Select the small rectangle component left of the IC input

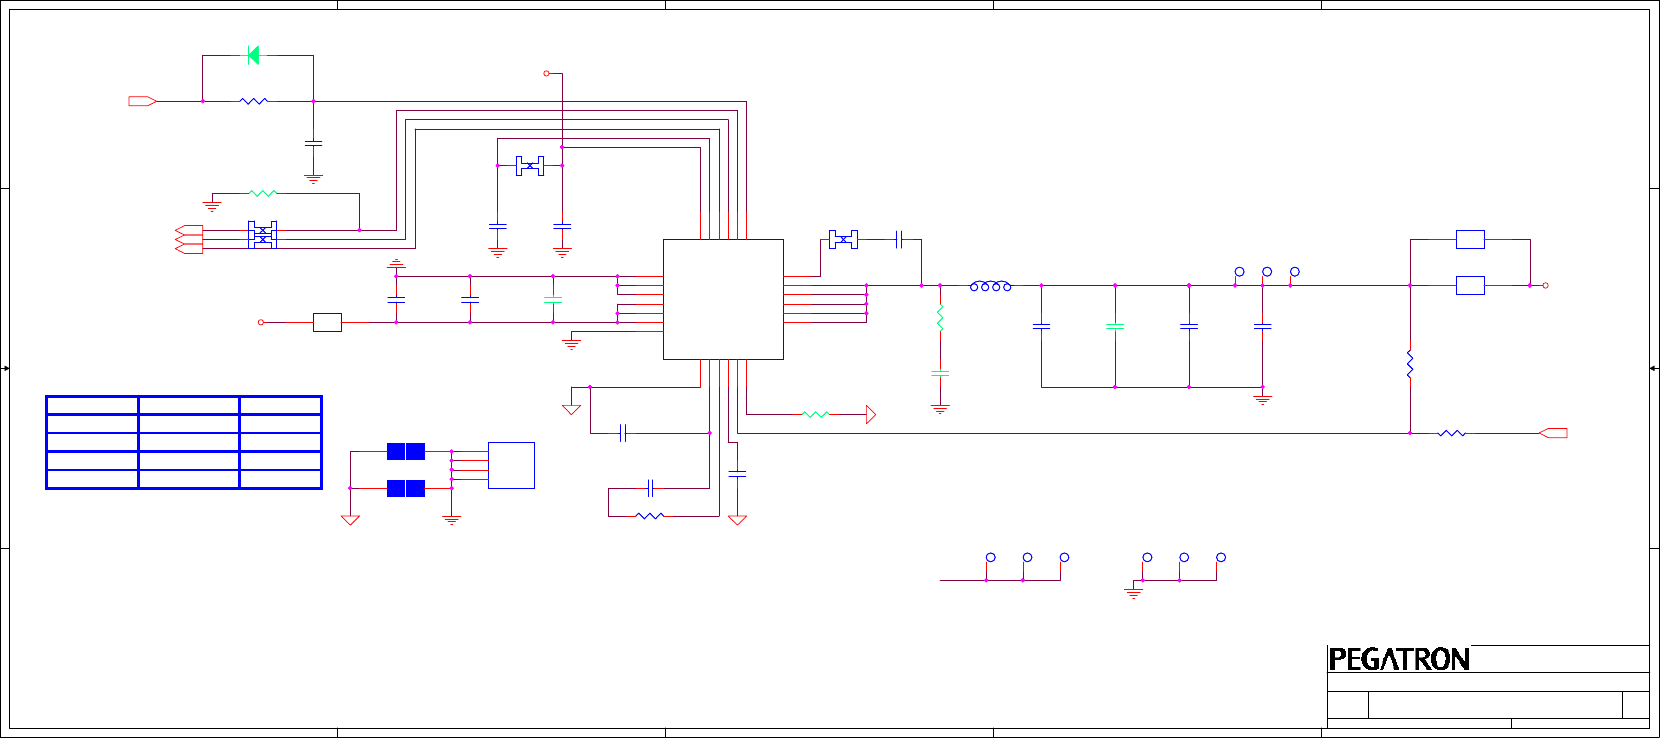pyautogui.click(x=327, y=322)
